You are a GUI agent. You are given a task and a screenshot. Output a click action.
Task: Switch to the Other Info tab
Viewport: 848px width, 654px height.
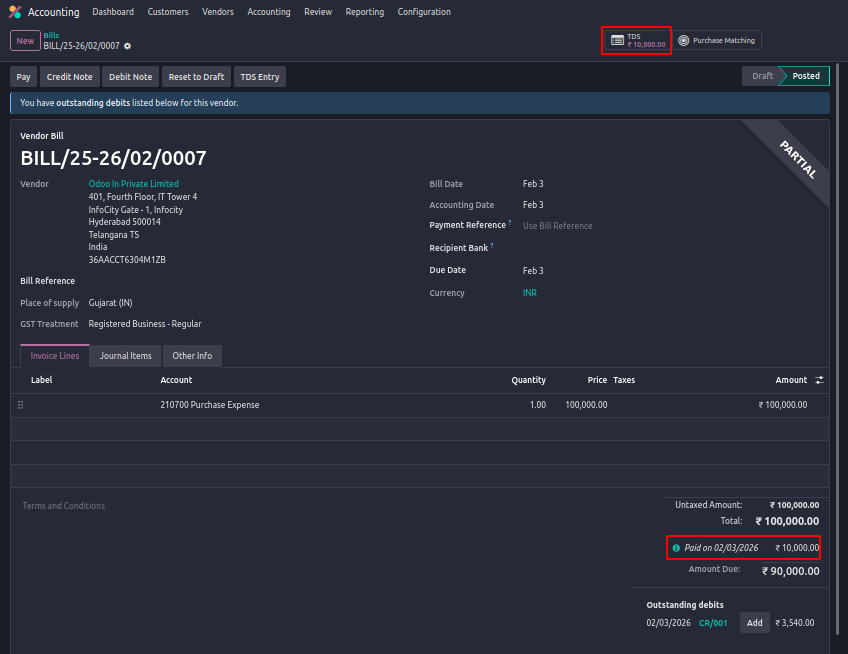click(x=192, y=356)
